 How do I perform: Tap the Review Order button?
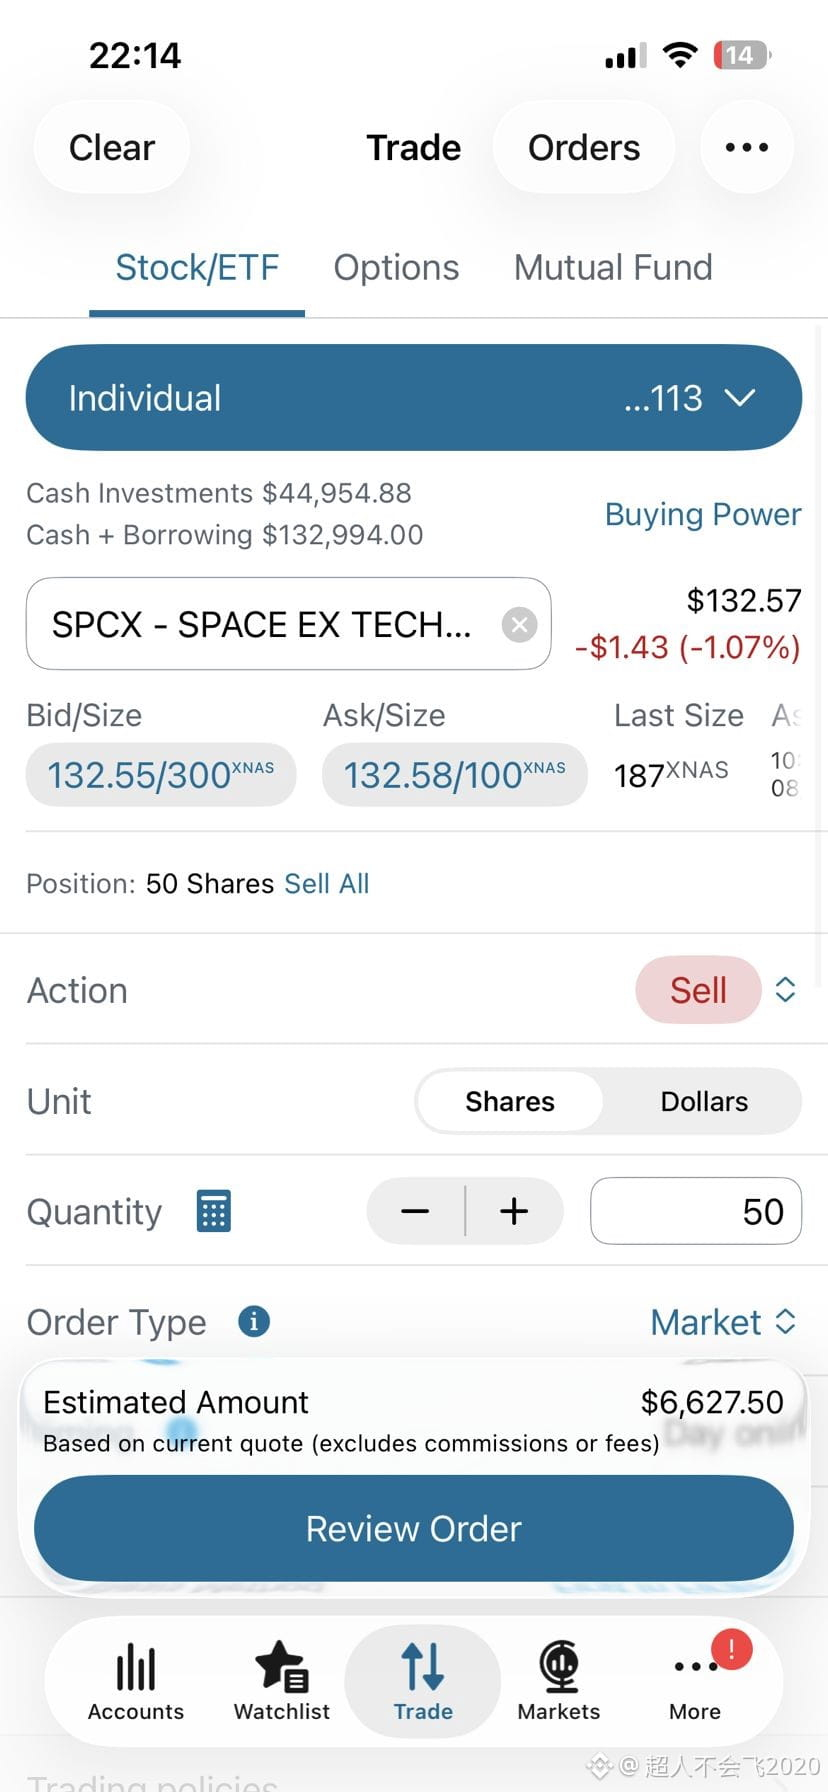click(x=414, y=1528)
